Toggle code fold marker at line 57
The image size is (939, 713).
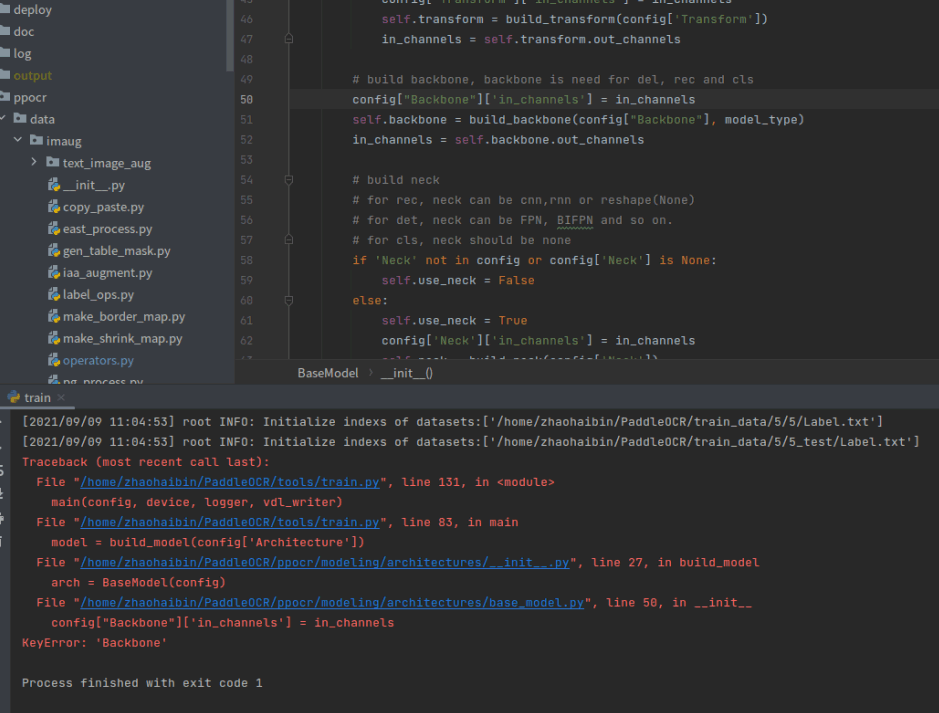tap(289, 240)
